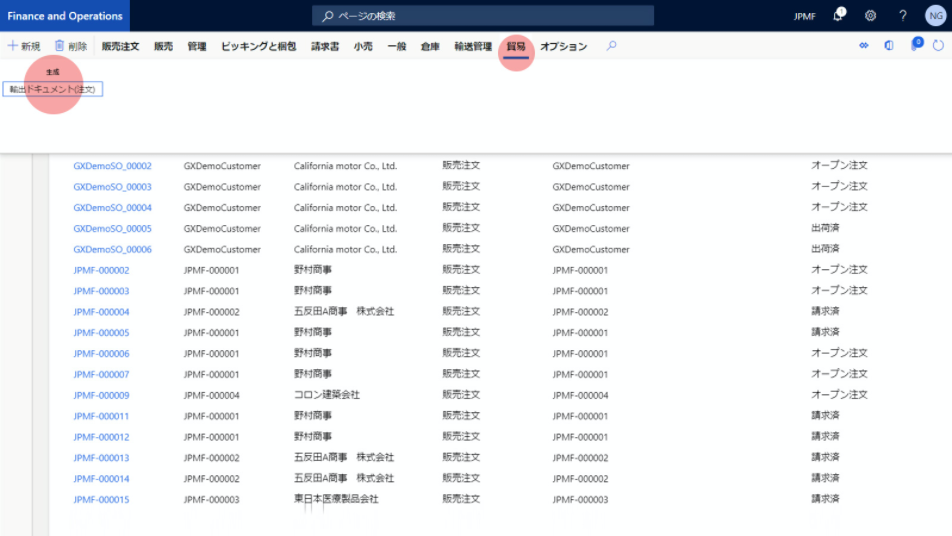952x536 pixels.
Task: Click the Power Apps diamond icon
Action: (863, 46)
